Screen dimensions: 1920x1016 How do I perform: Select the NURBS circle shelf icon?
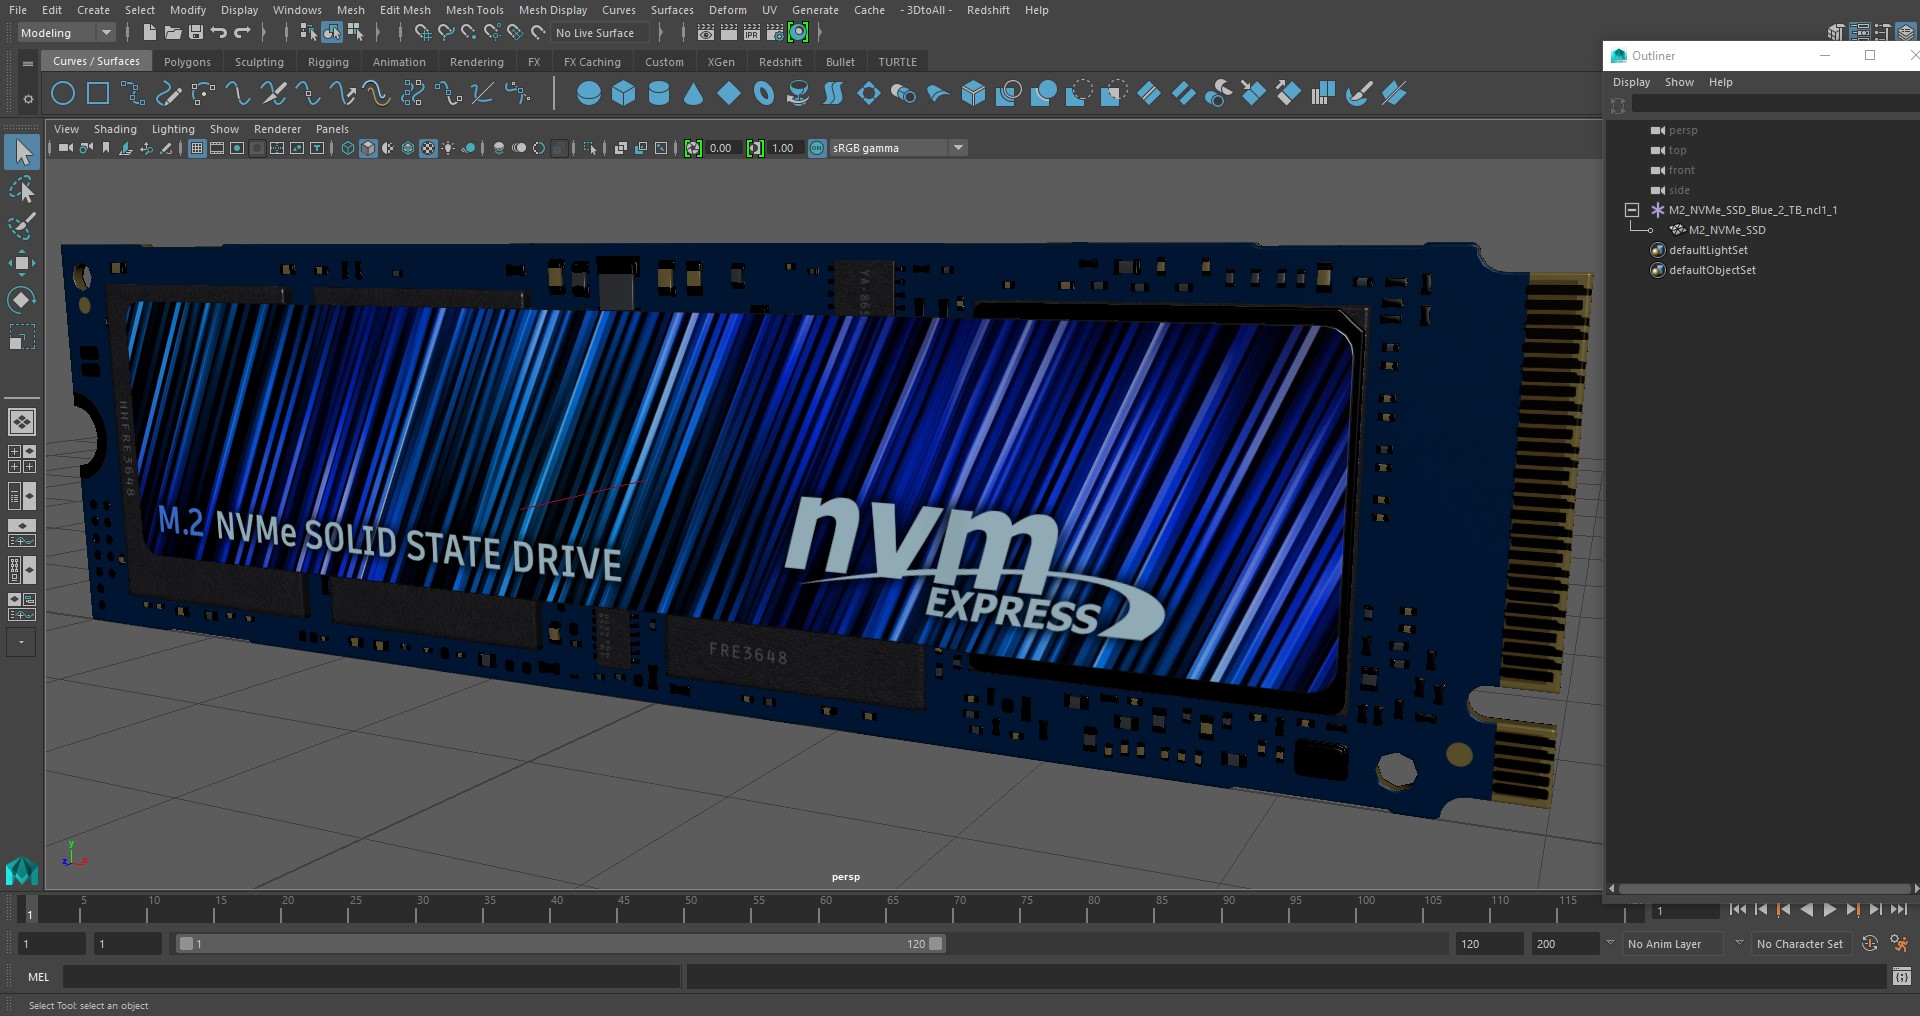tap(62, 94)
